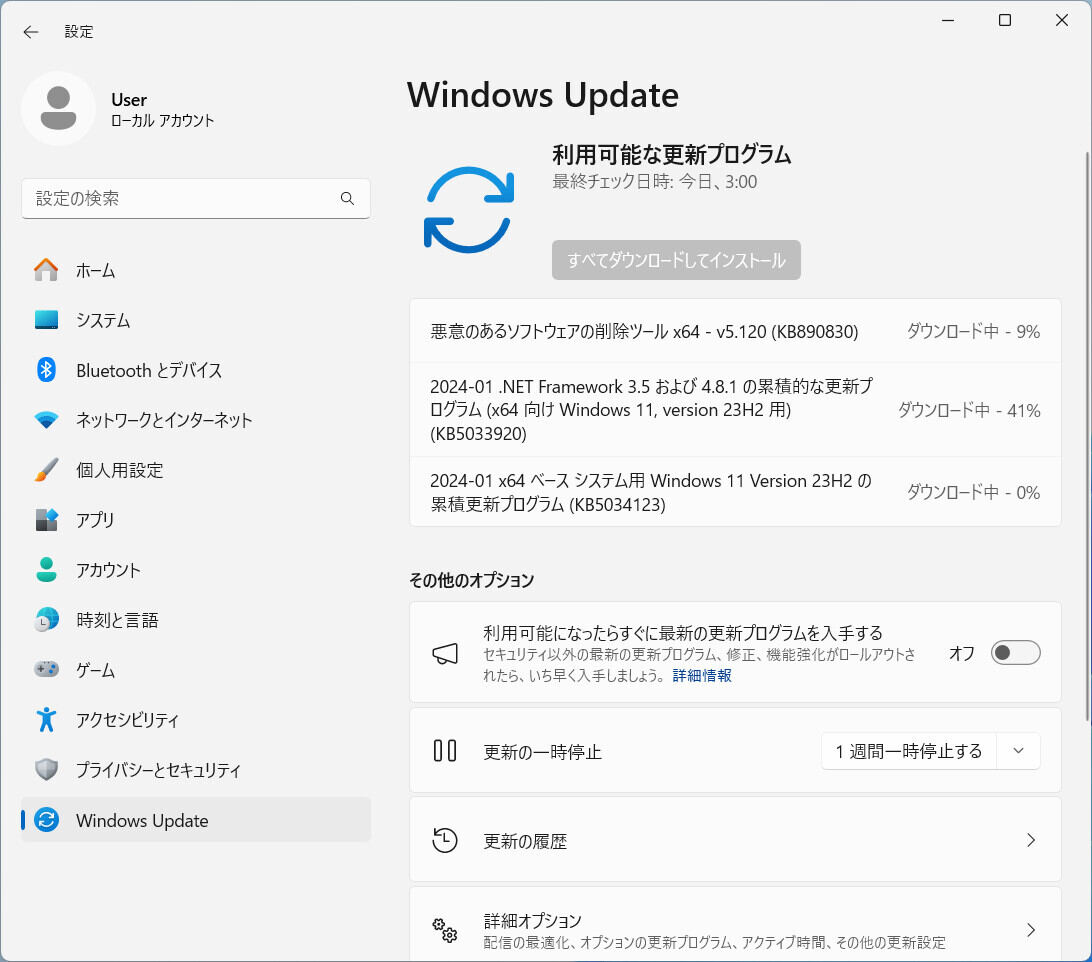Click the paintbrush icon beside 個人用設定
Screen dimensions: 1092x962
tap(46, 470)
